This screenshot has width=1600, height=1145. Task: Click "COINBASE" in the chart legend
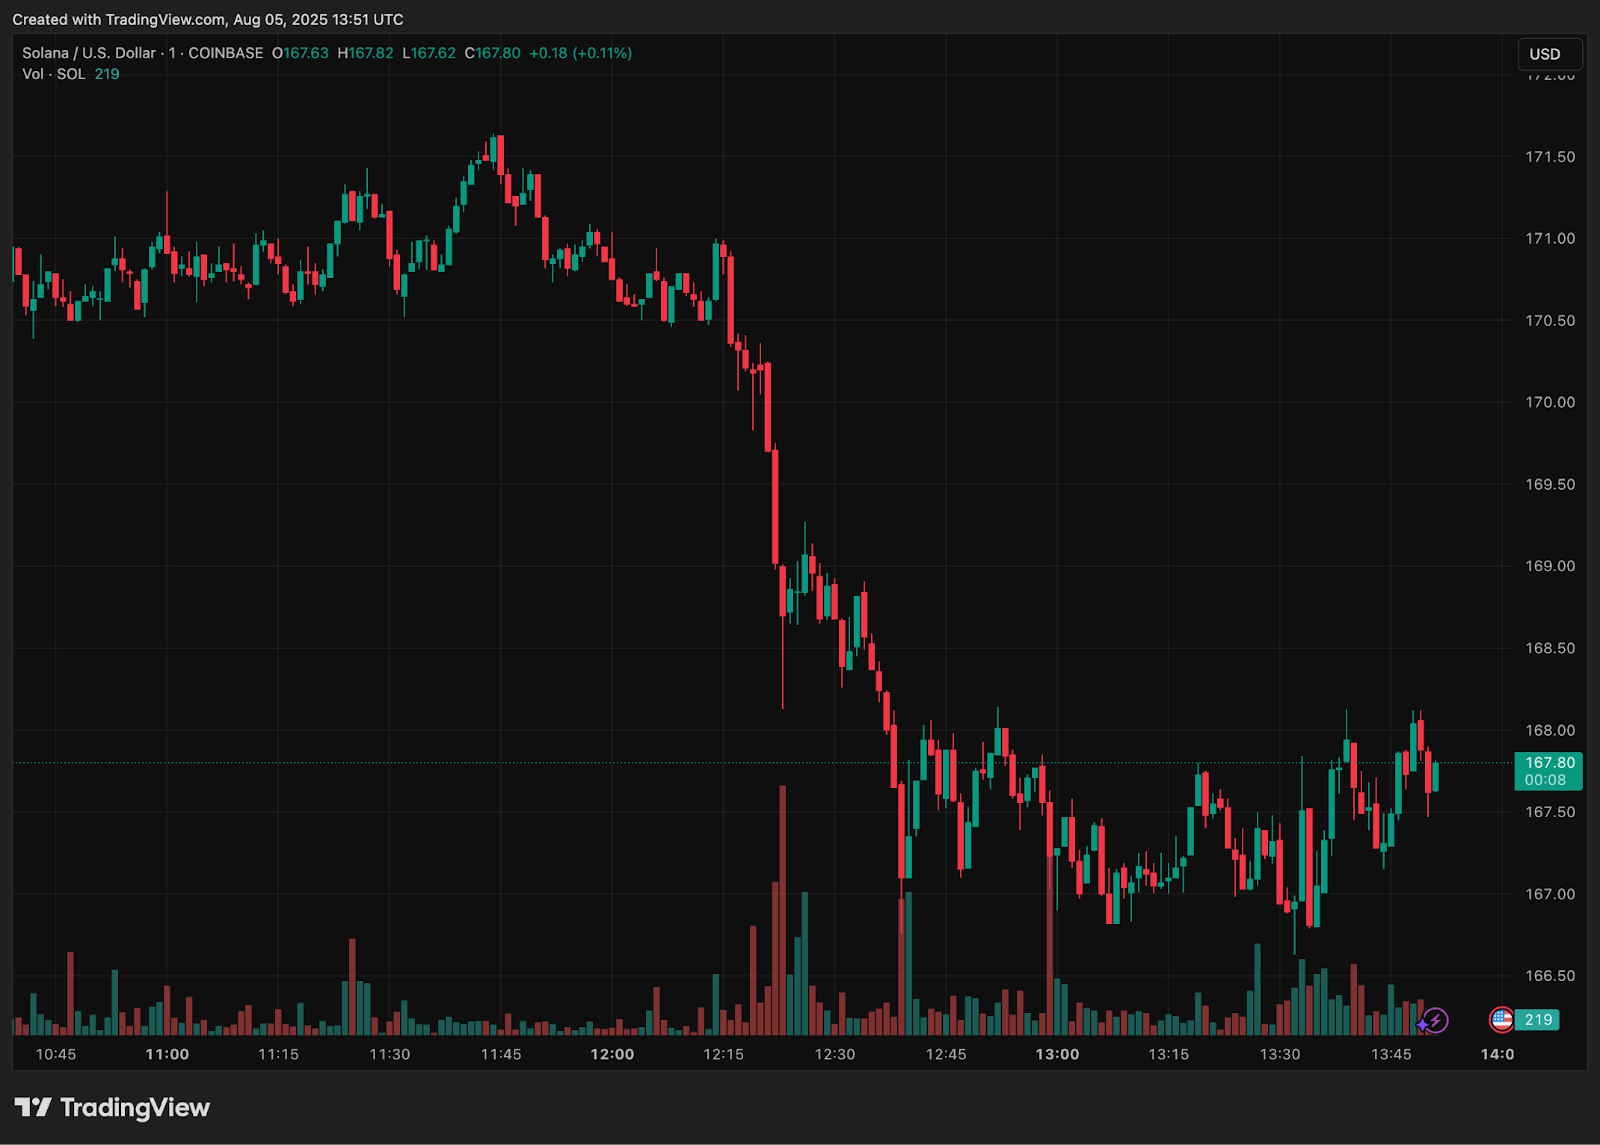coord(224,53)
